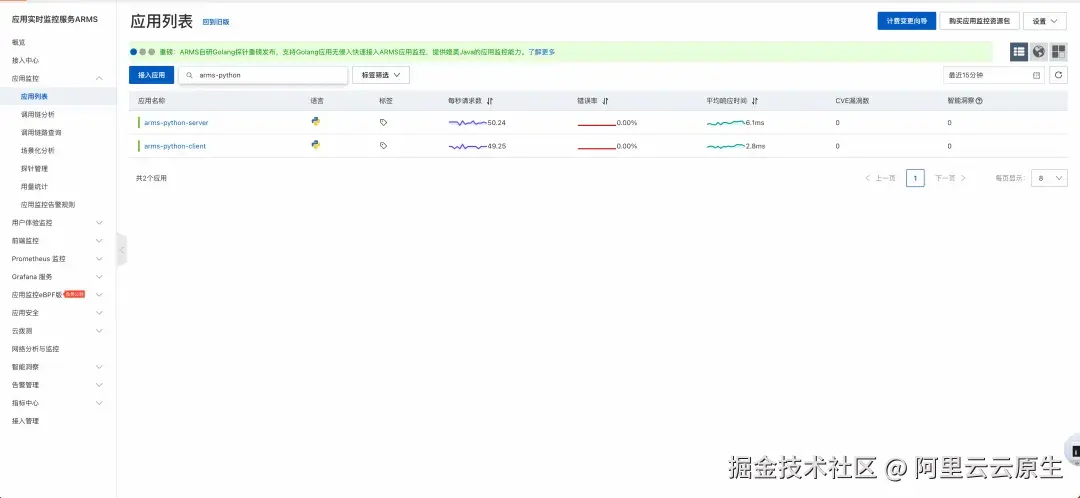This screenshot has height=498, width=1080.
Task: Expand Grafana 服务 in the sidebar
Action: pyautogui.click(x=98, y=276)
